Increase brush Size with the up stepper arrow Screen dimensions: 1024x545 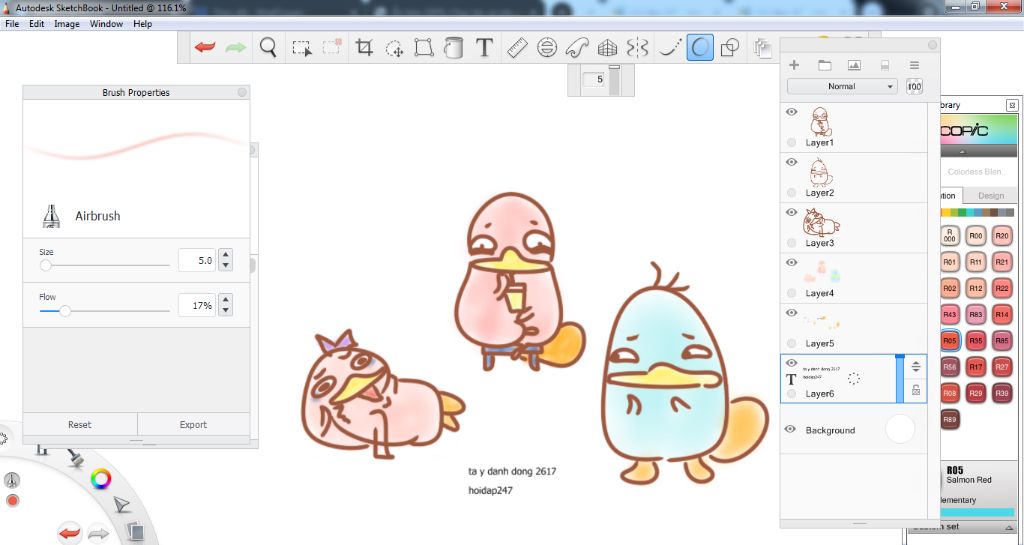coord(225,255)
